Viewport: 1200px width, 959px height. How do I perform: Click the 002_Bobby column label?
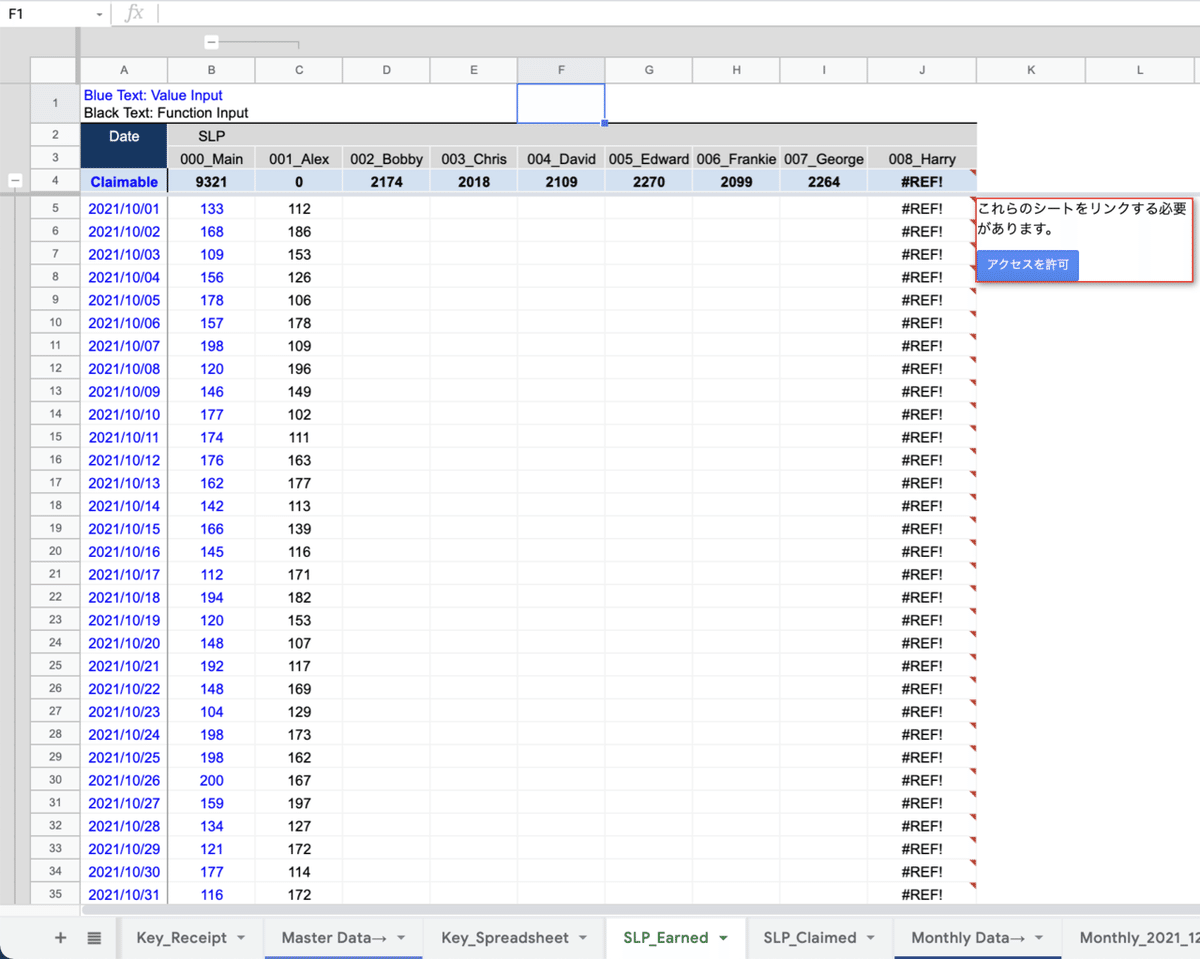click(x=386, y=159)
